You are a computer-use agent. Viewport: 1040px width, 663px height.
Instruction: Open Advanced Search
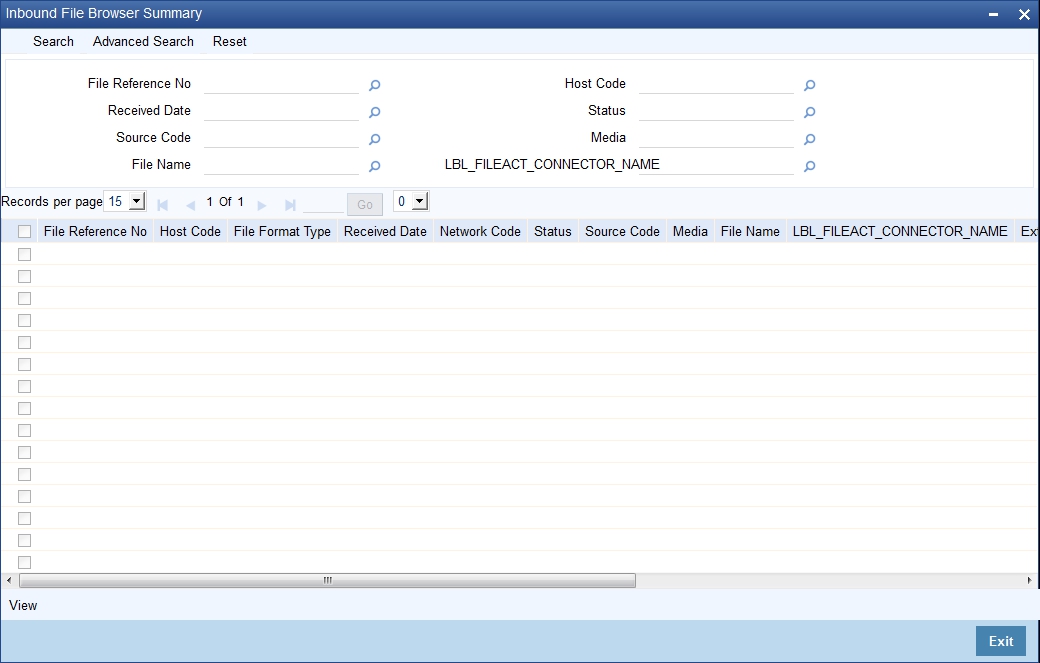click(143, 41)
